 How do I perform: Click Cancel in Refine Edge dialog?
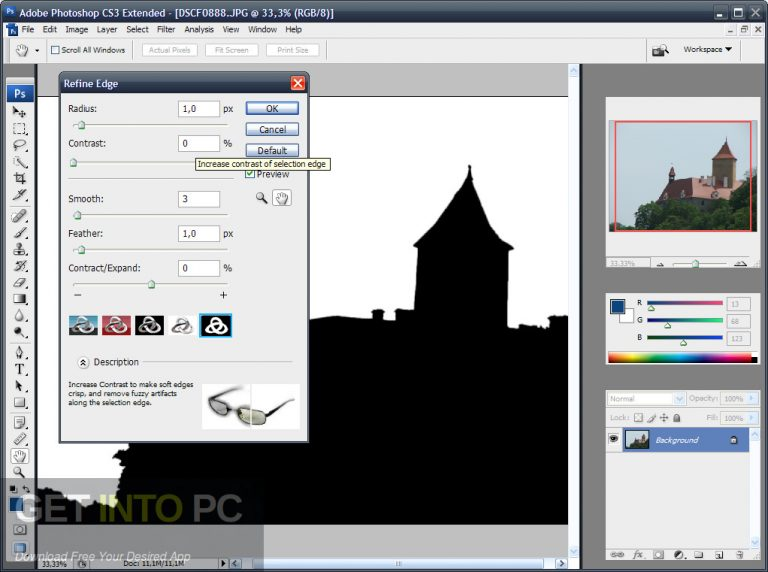click(x=272, y=129)
